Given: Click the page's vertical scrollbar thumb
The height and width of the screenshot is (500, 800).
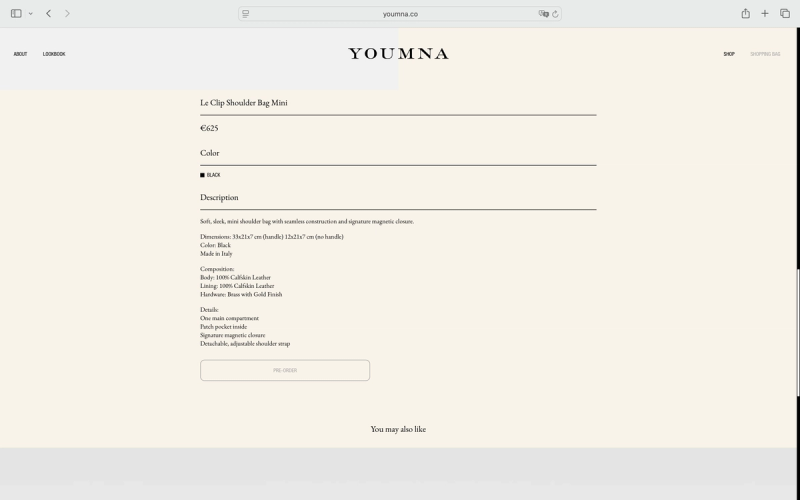Looking at the screenshot, I should click(798, 332).
